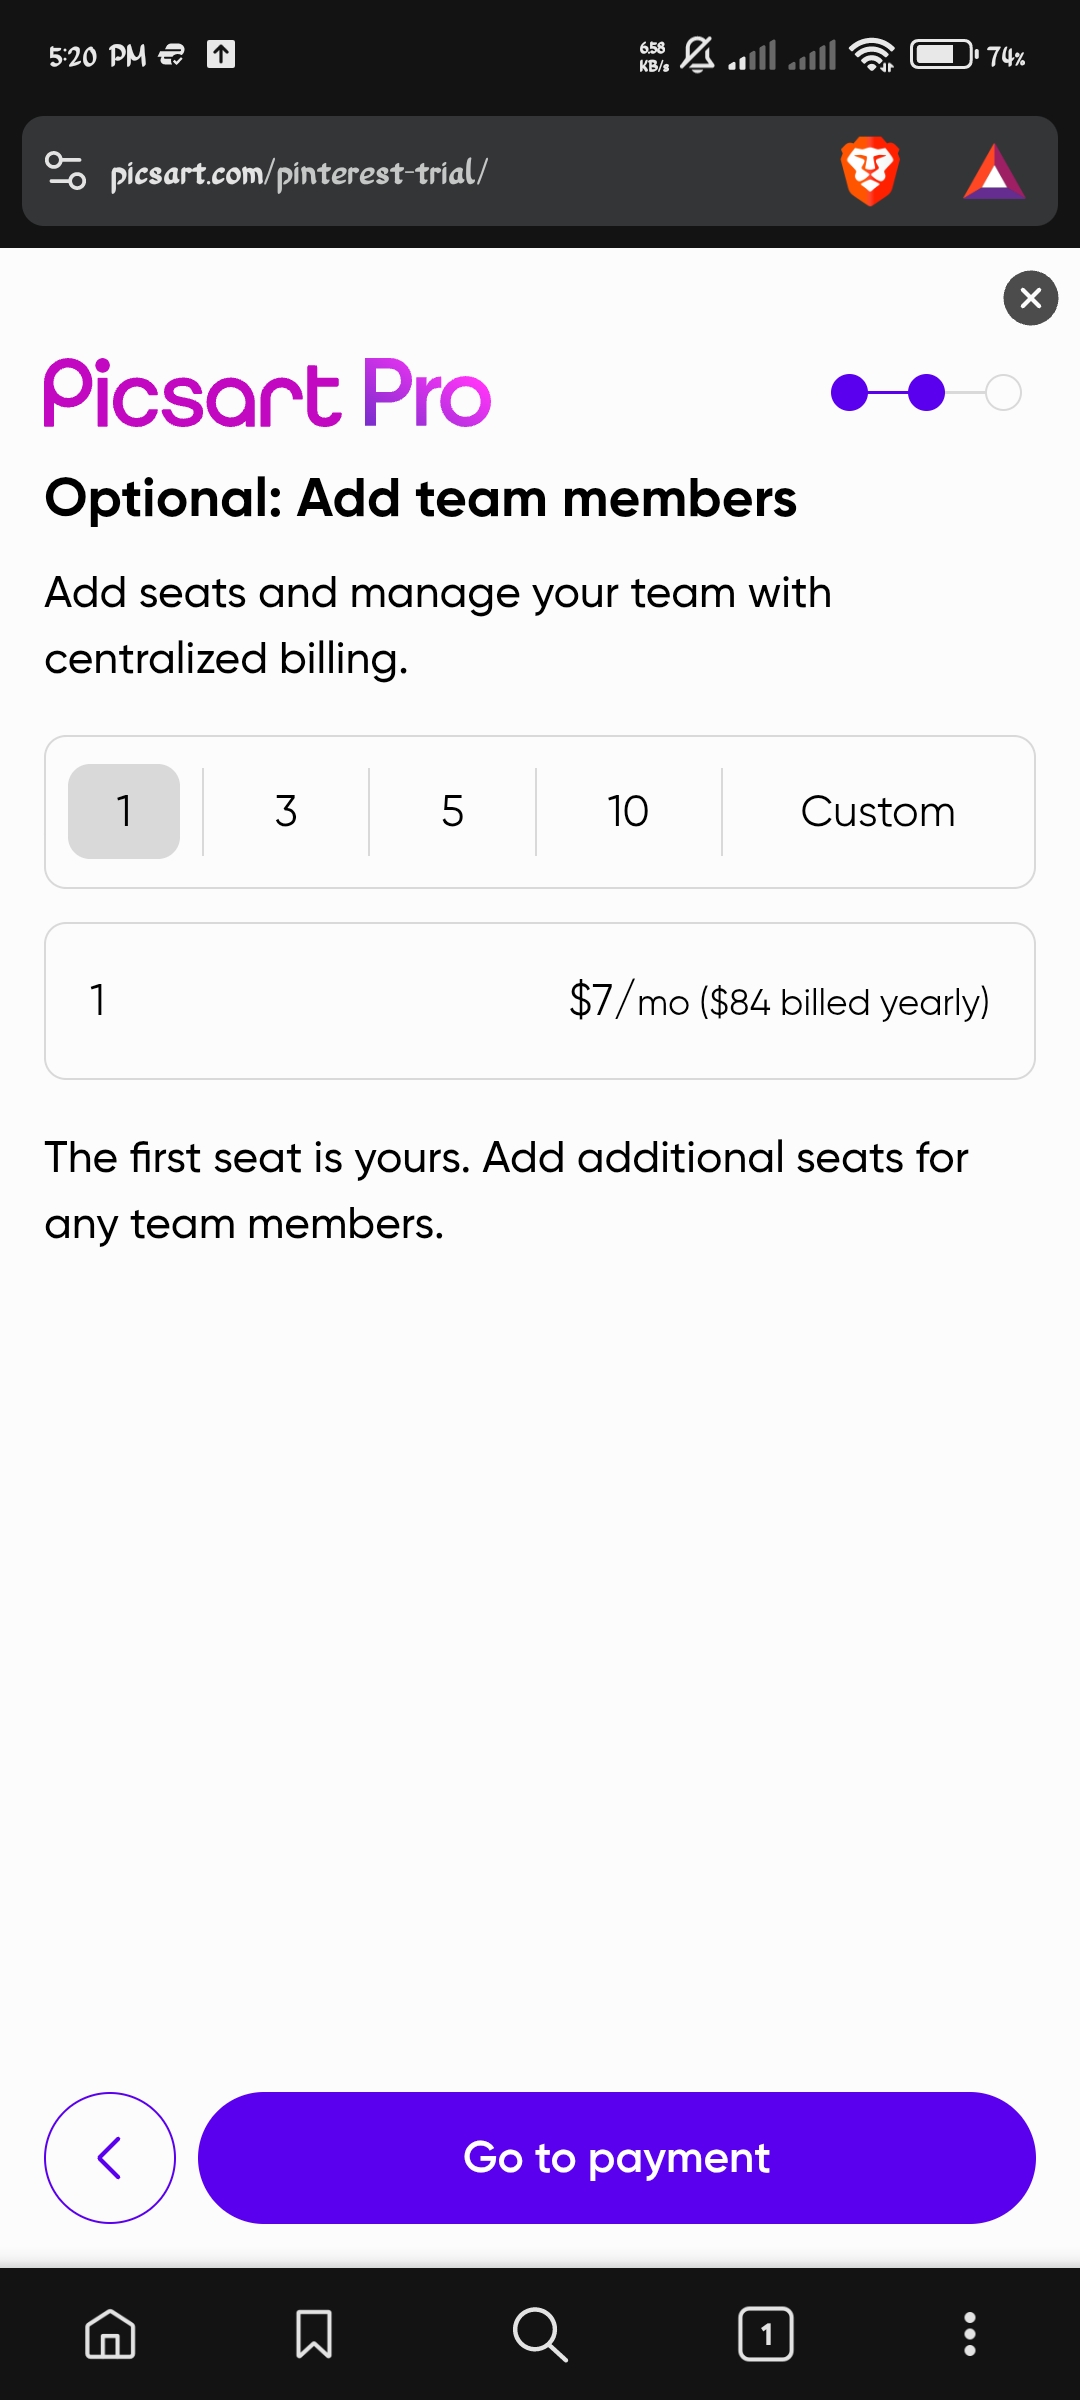Tap the seat price summary box
The image size is (1080, 2400).
pos(540,1001)
